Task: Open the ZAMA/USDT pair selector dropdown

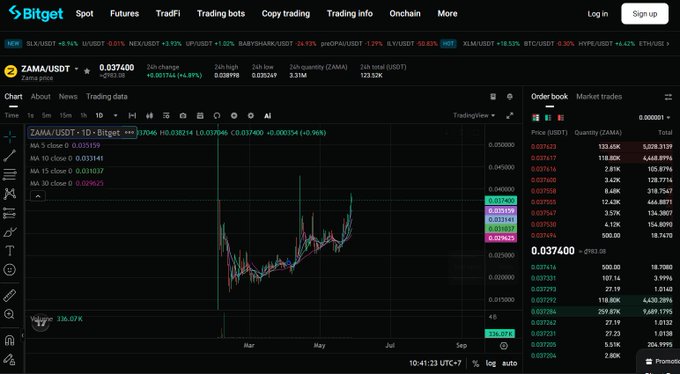Action: [77, 69]
